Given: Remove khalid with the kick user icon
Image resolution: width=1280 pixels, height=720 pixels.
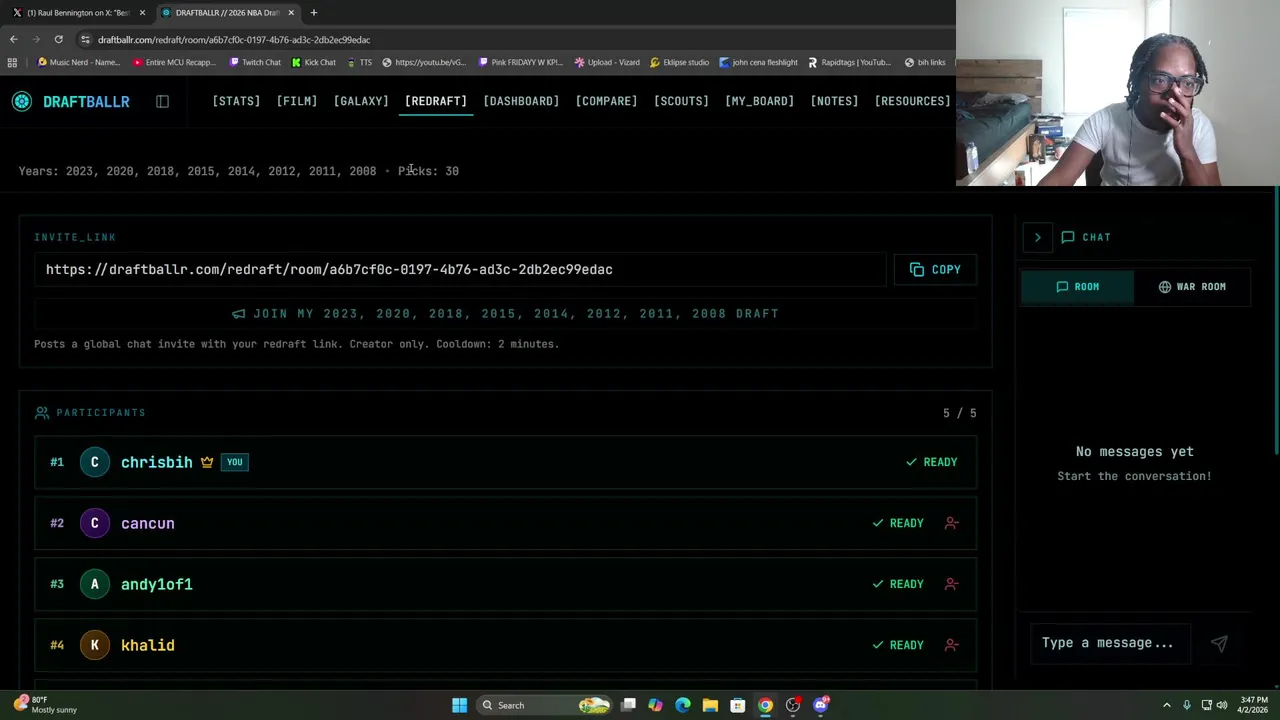Looking at the screenshot, I should (951, 645).
